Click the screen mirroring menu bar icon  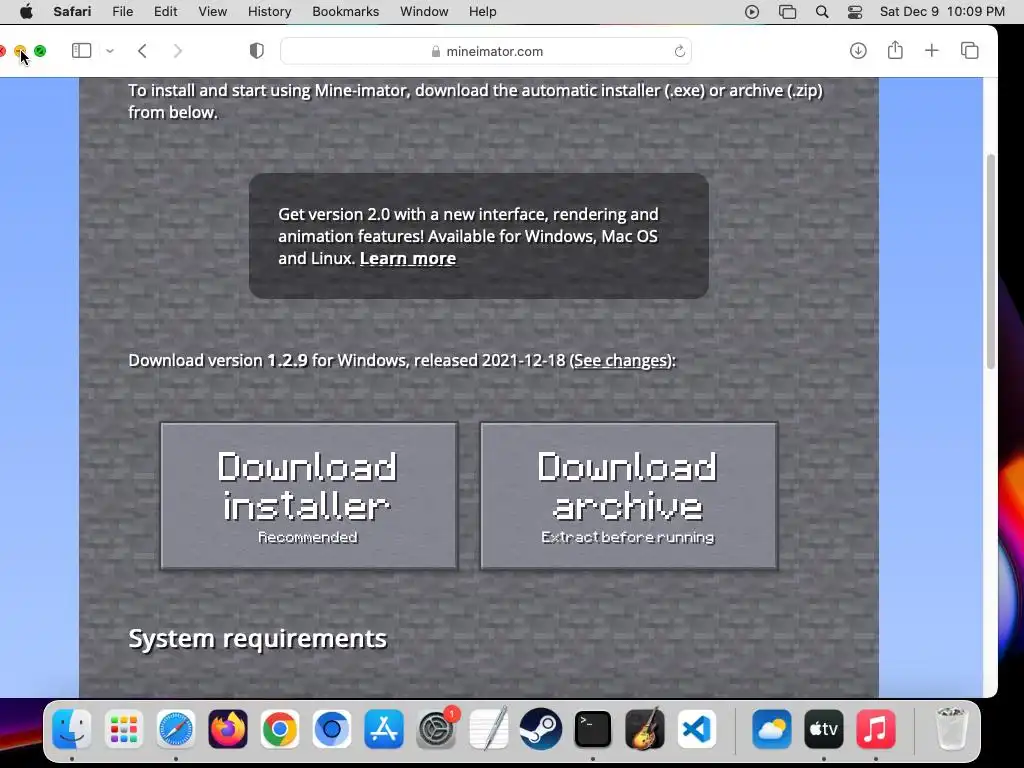coord(788,12)
